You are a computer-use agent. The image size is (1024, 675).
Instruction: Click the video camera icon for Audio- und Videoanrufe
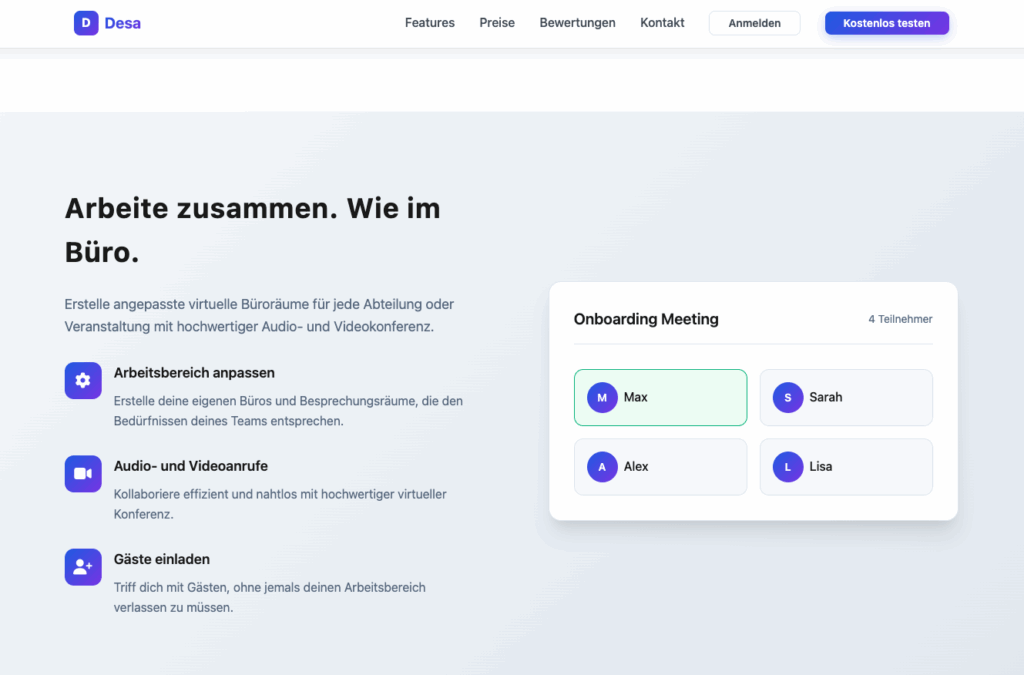point(83,474)
